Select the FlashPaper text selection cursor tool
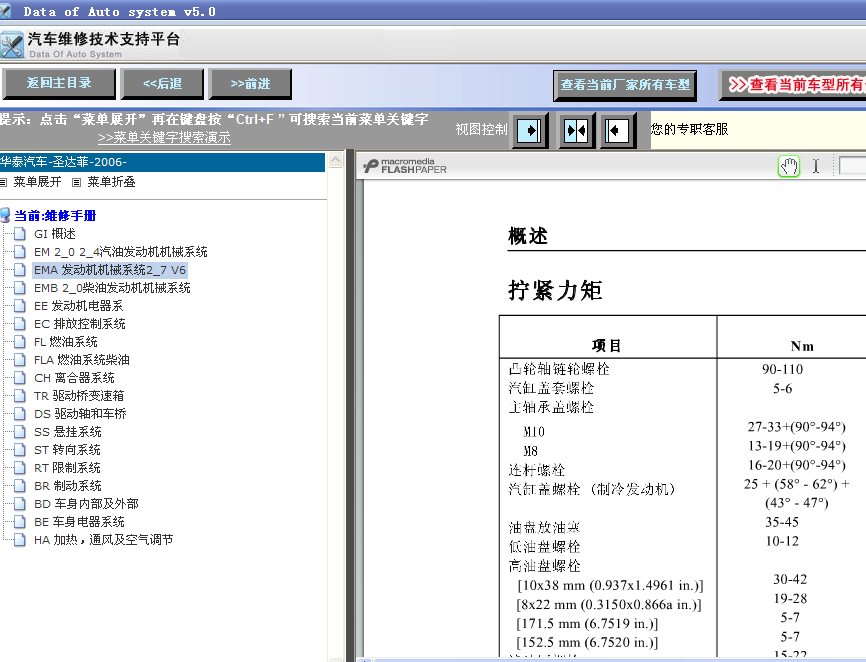Viewport: 866px width, 662px height. (816, 166)
